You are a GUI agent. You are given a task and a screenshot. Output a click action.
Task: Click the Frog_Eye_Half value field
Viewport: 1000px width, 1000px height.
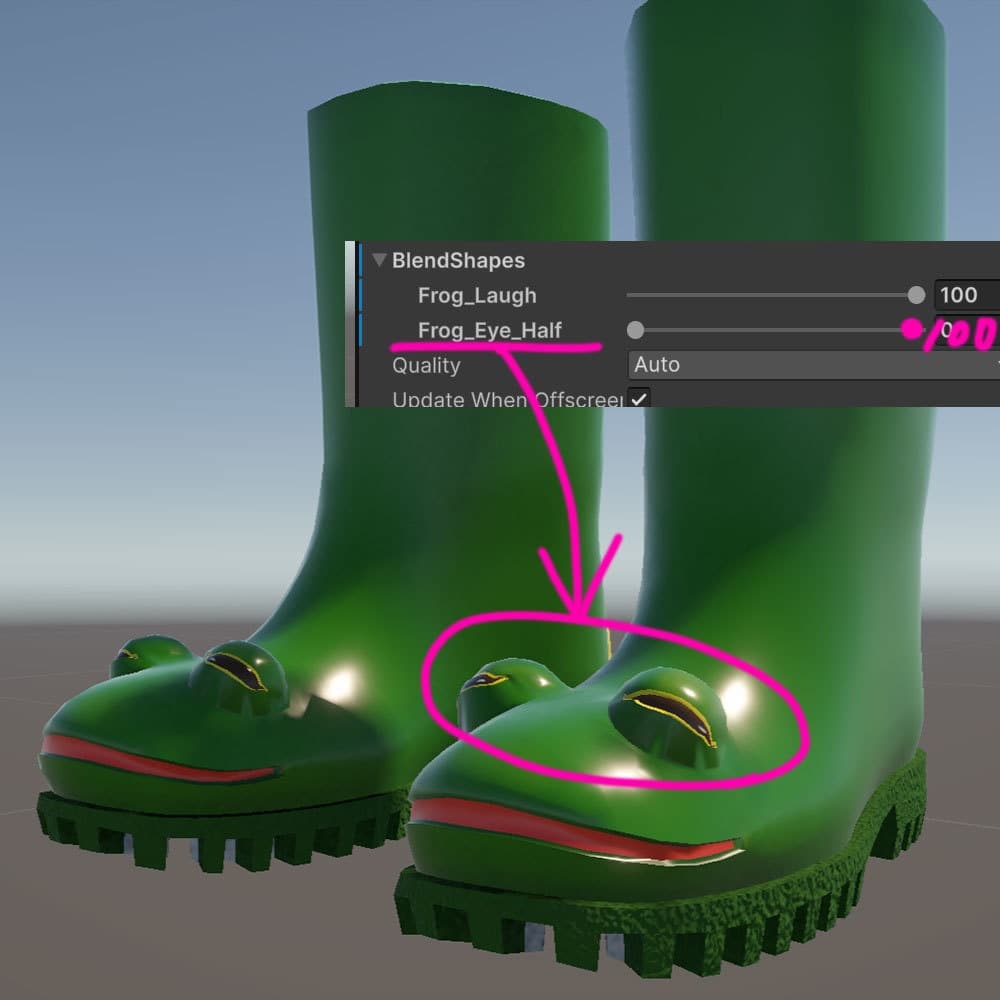(967, 330)
